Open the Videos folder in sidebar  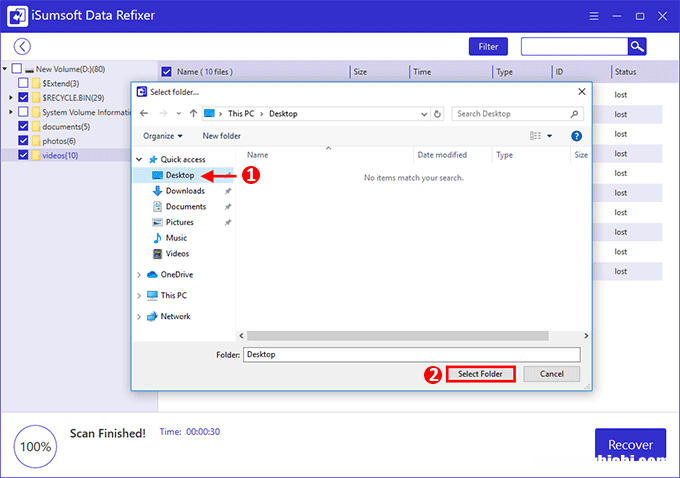click(x=177, y=254)
